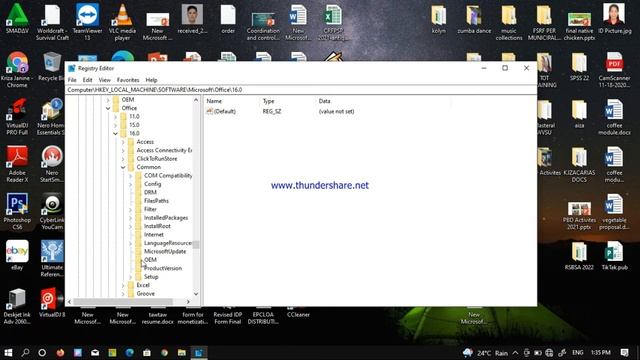640x360 pixels.
Task: Open the VLC media player desktop shortcut
Action: coord(122,22)
